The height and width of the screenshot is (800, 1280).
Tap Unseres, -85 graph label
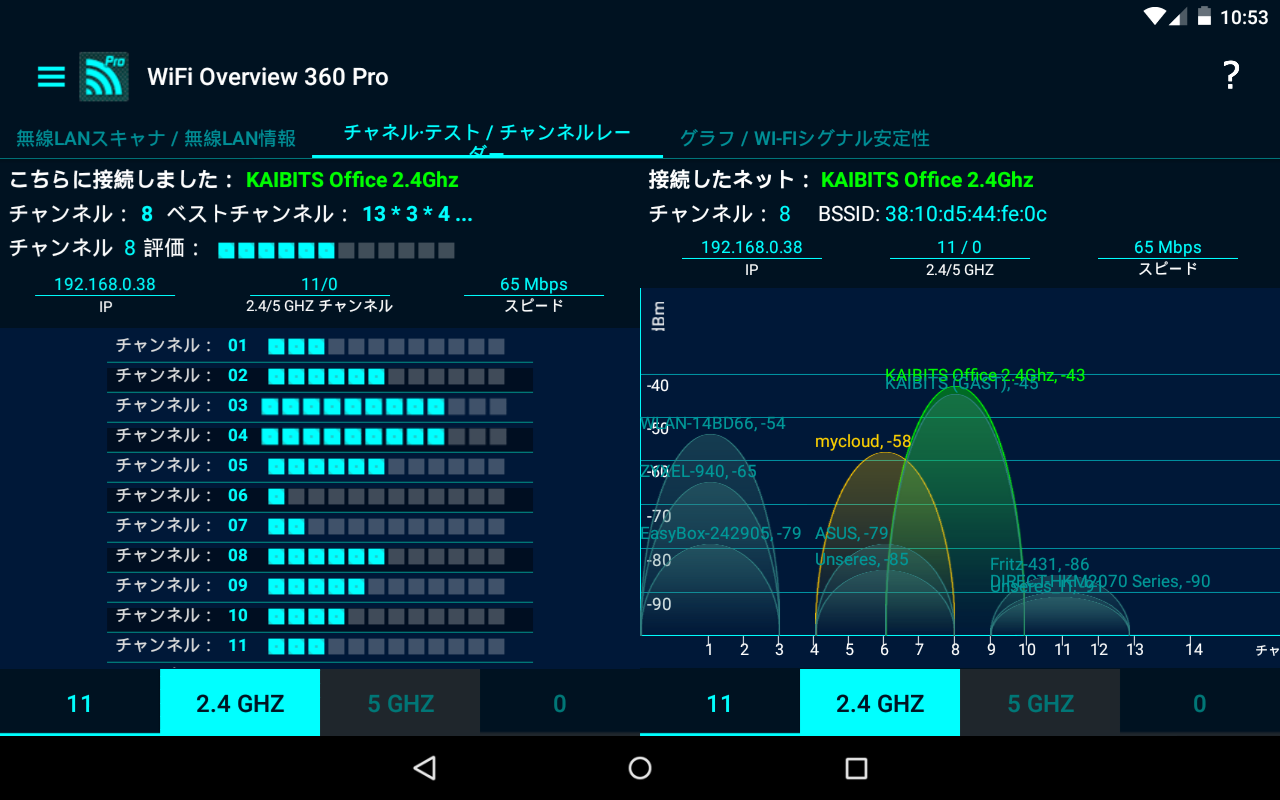click(862, 559)
